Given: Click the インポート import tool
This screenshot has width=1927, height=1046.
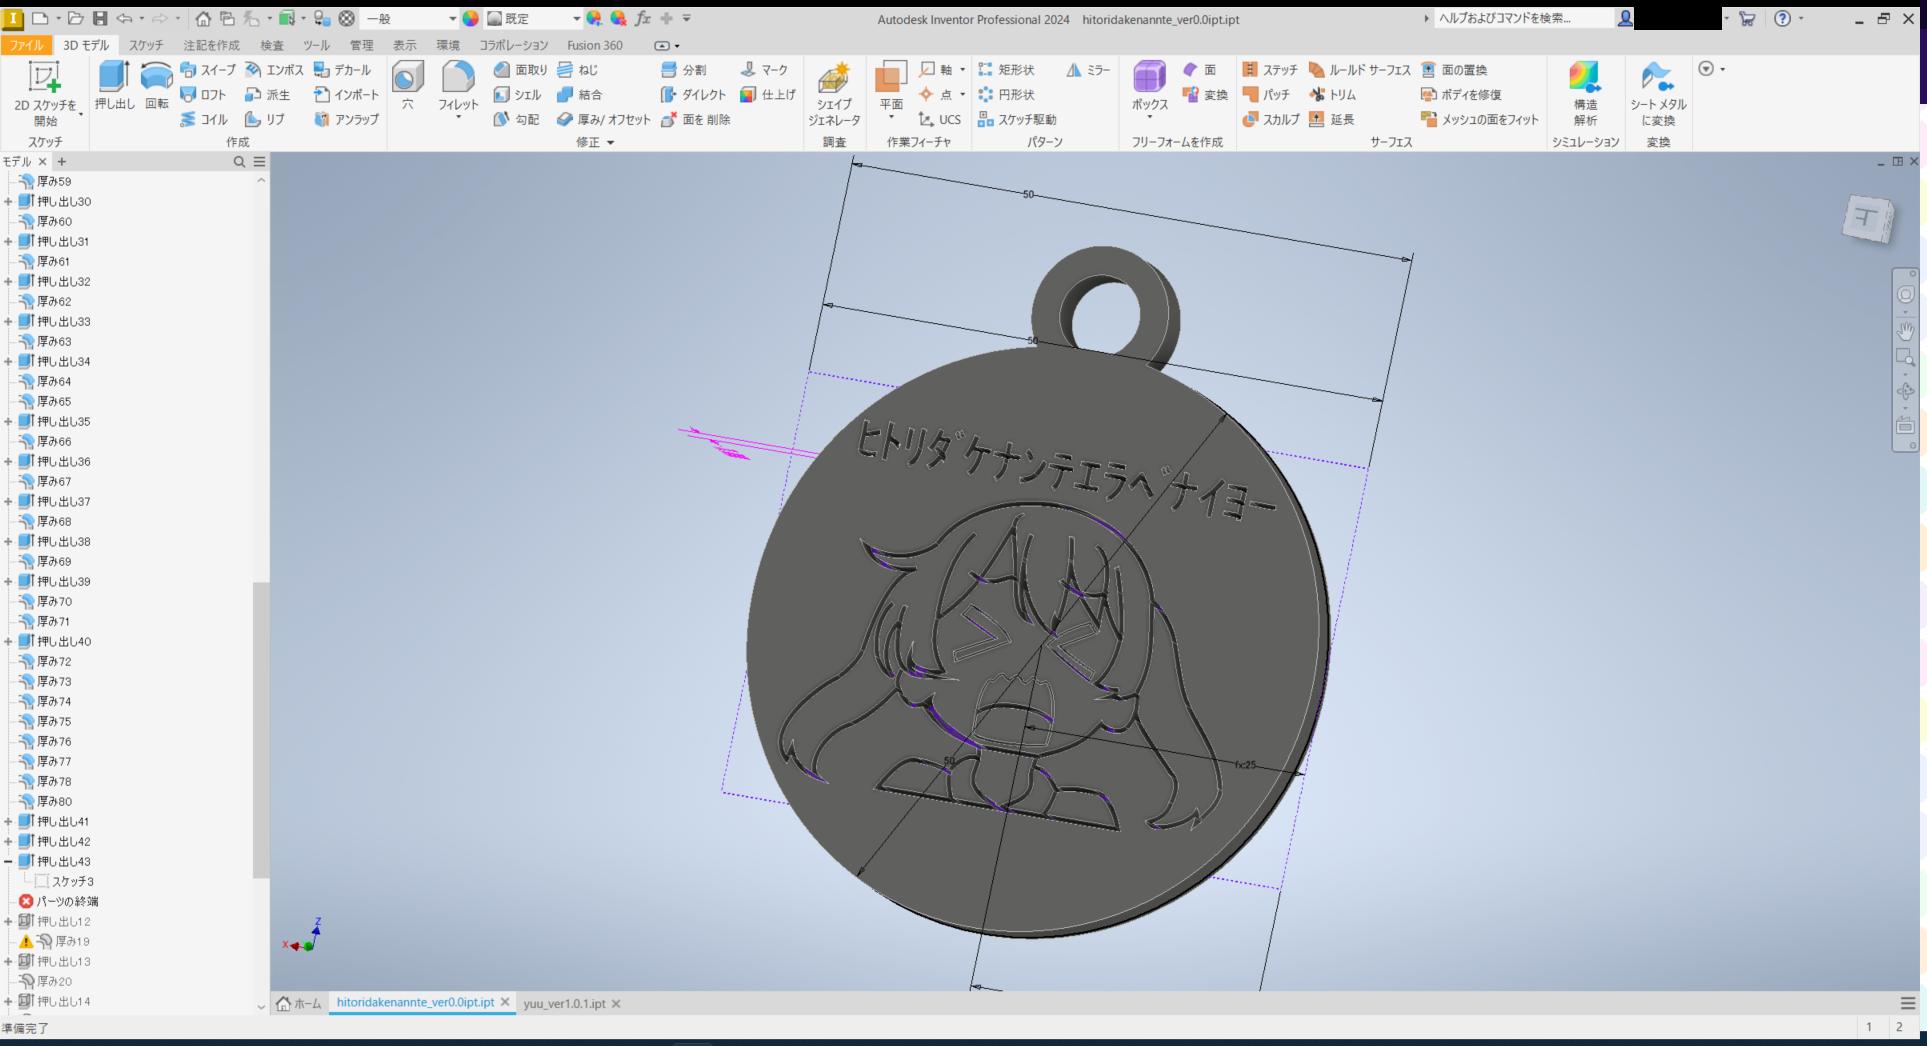Looking at the screenshot, I should tap(346, 95).
